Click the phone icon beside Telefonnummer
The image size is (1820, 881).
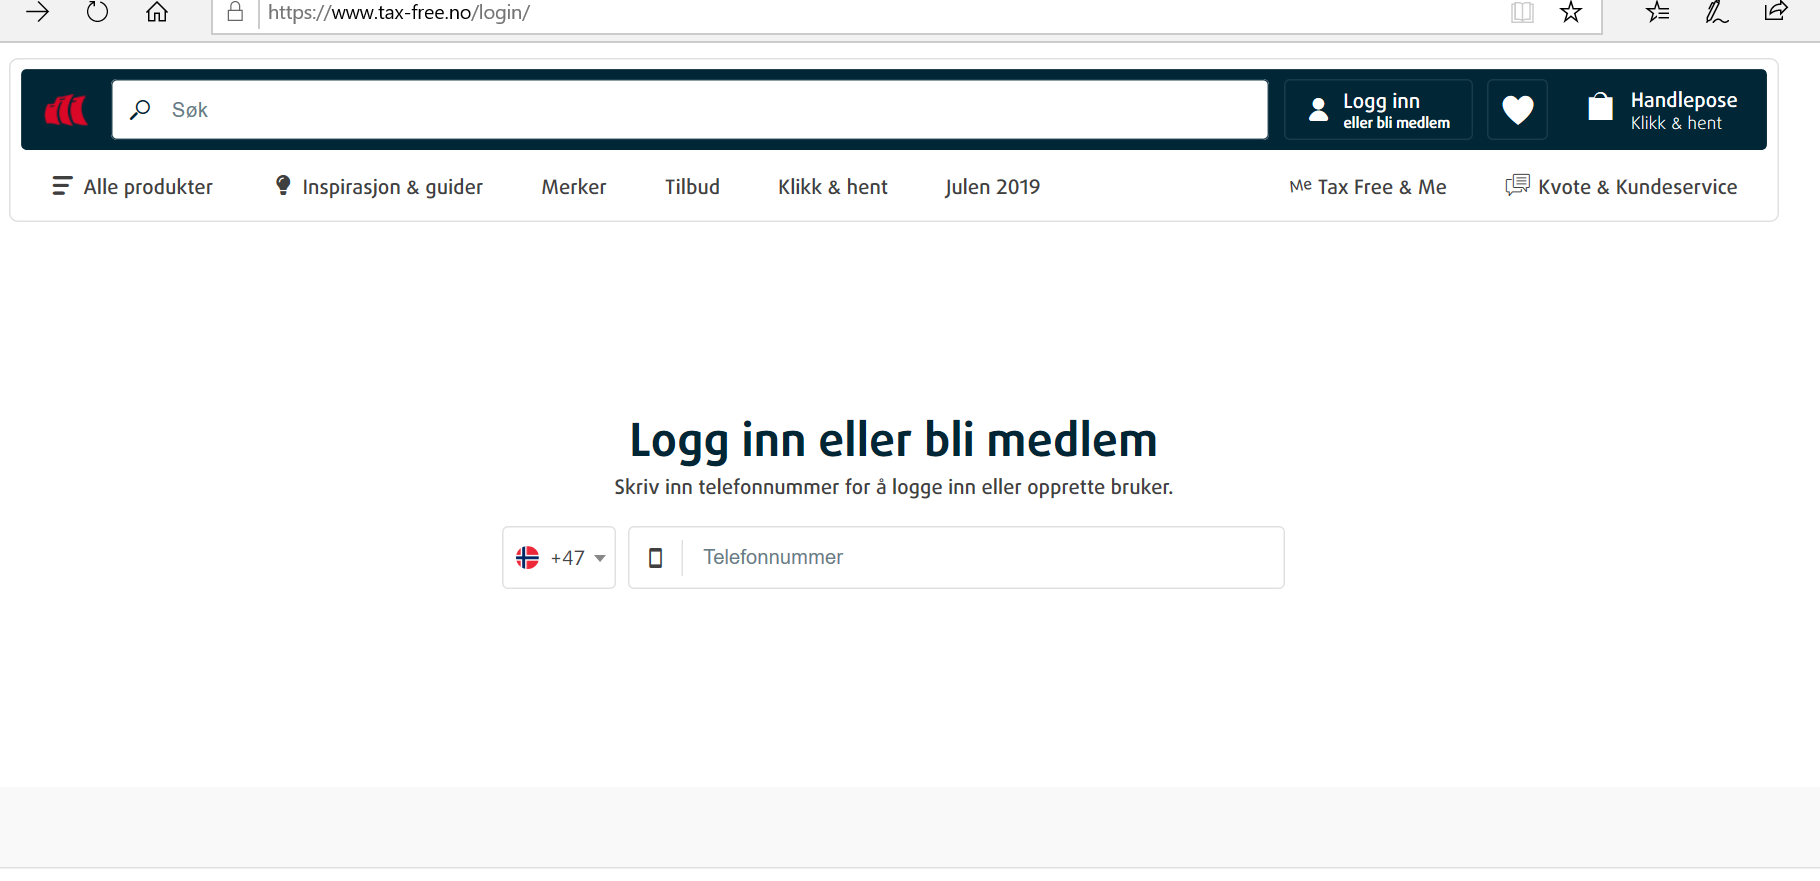coord(656,558)
